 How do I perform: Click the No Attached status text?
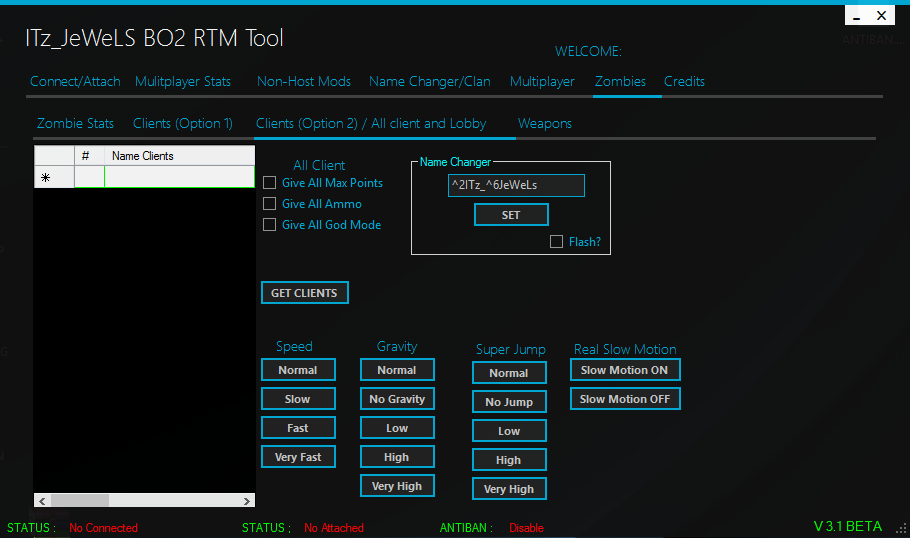pyautogui.click(x=334, y=528)
